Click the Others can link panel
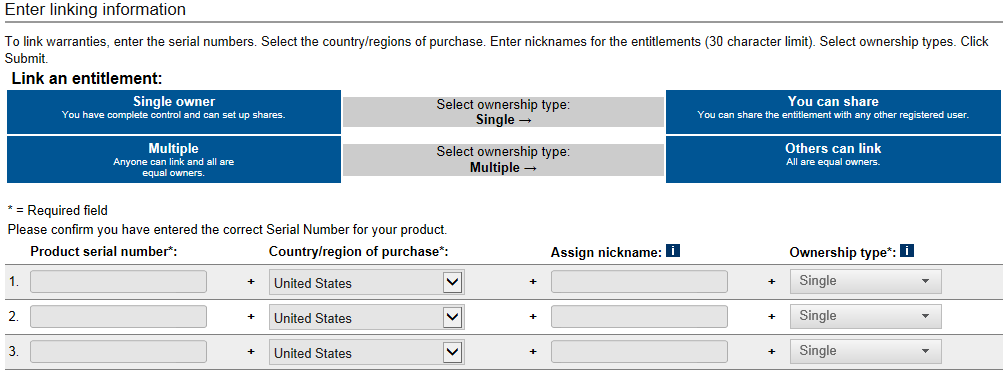This screenshot has width=1007, height=370. (833, 159)
